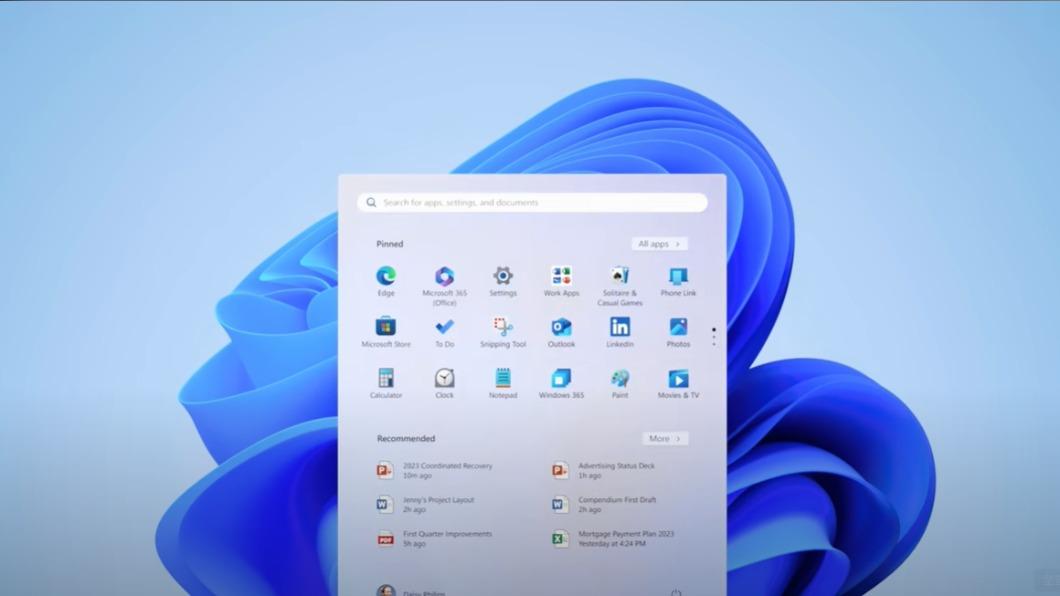The height and width of the screenshot is (596, 1060).
Task: Open Mortgage Payment Plan 2023 spreadsheet
Action: click(x=615, y=539)
